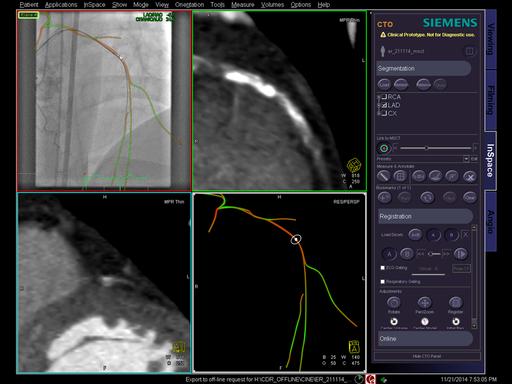This screenshot has height=384, width=512.
Task: Adjust the Link to MSCT slider
Action: (435, 148)
